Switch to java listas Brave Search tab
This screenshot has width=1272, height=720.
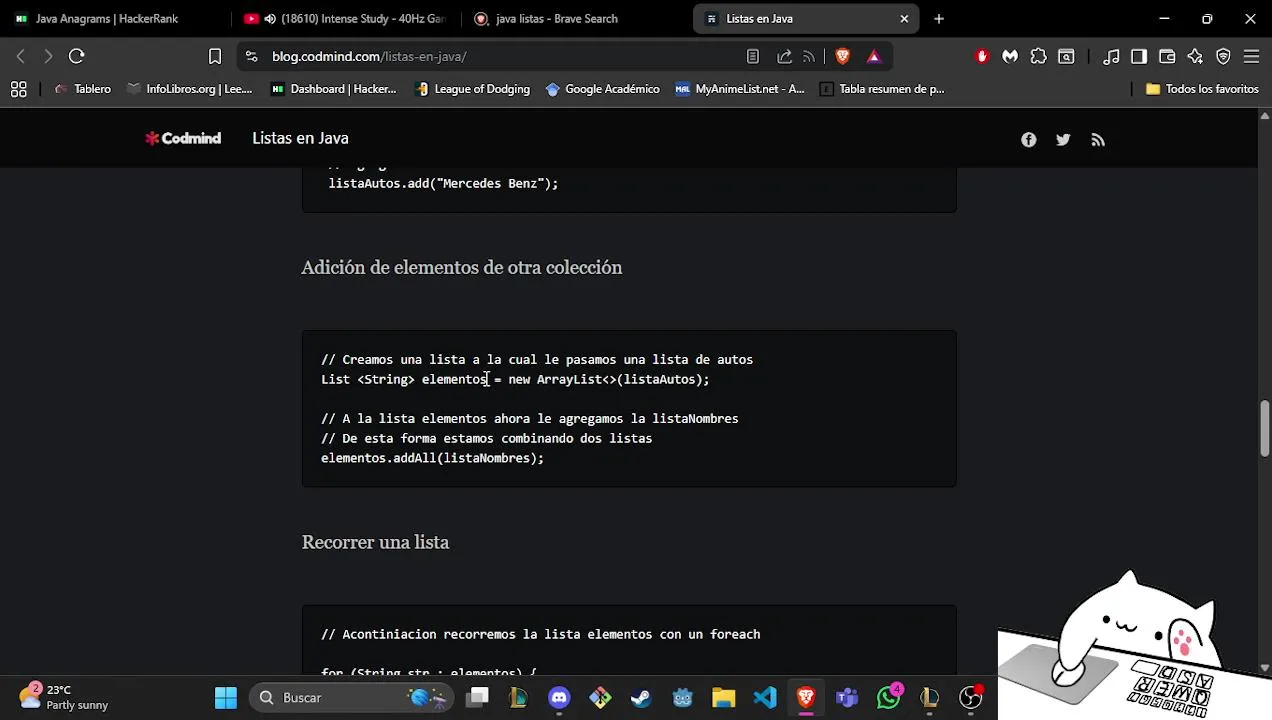click(x=557, y=18)
